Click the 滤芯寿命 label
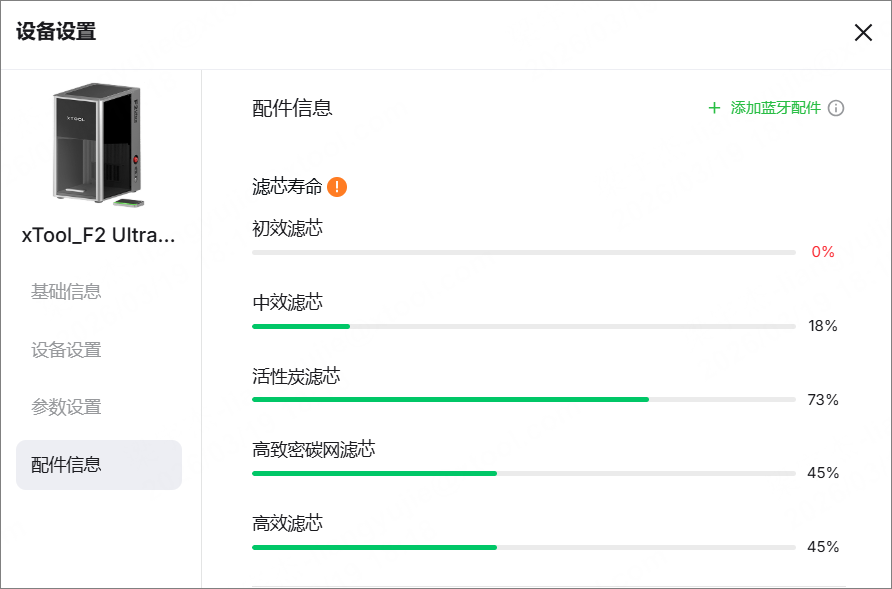 287,186
